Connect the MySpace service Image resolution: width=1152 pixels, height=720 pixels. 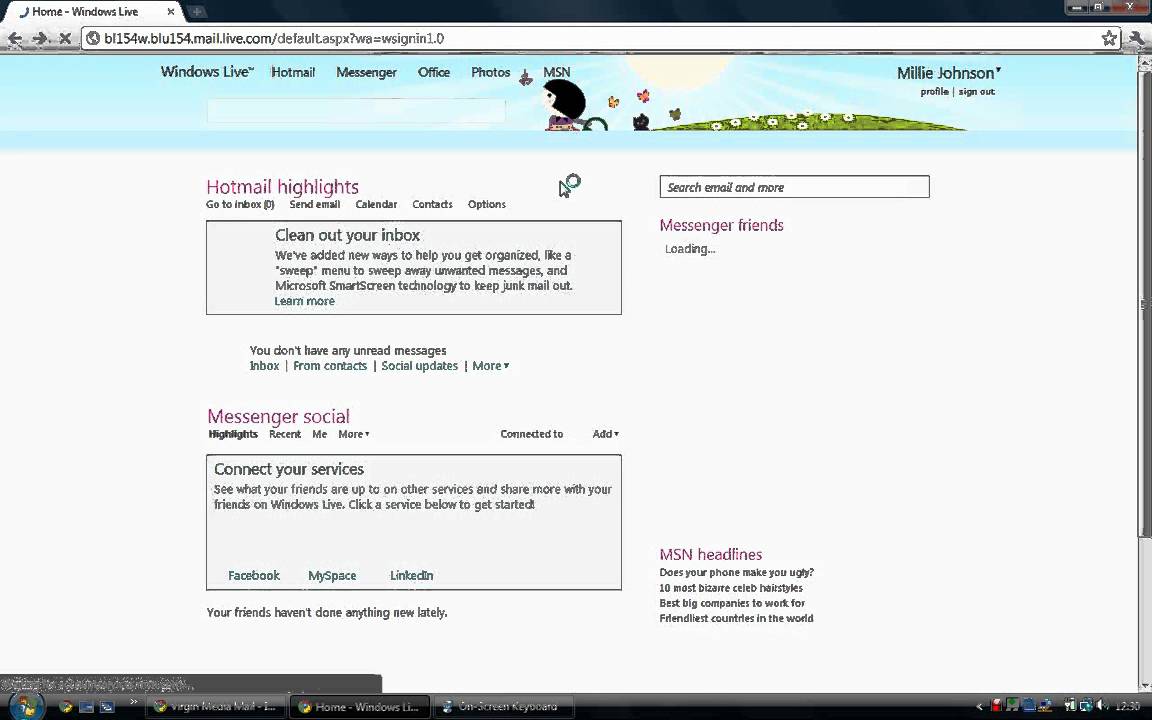pos(332,575)
